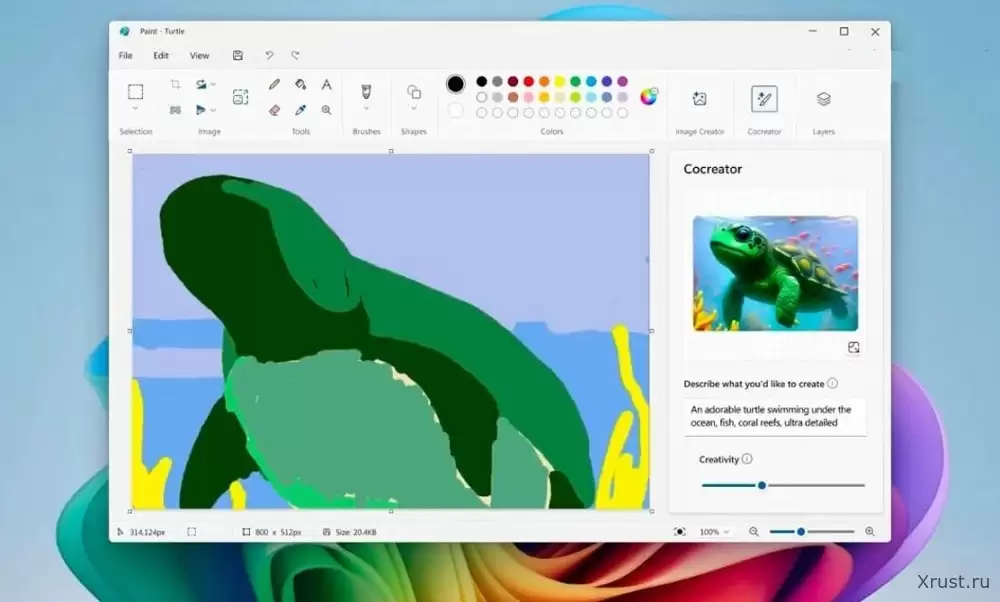Viewport: 1000px width, 602px height.
Task: Toggle the Cocreator panel button
Action: [x=764, y=99]
